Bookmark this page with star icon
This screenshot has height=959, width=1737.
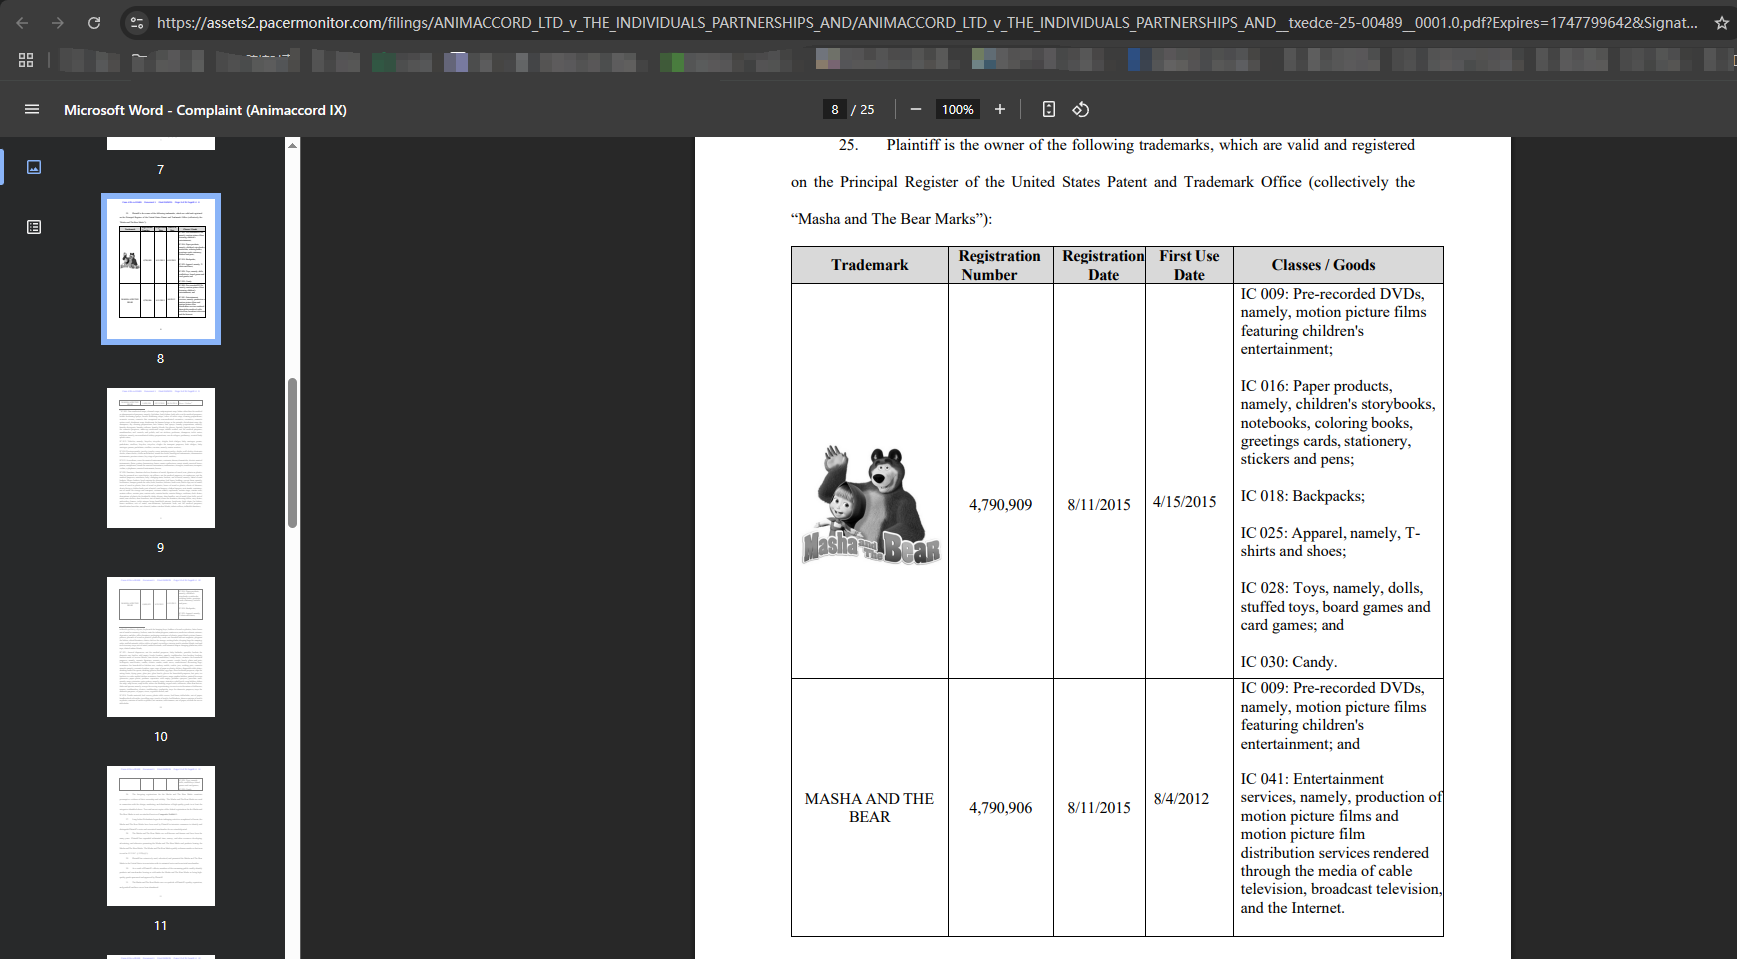pos(1721,23)
